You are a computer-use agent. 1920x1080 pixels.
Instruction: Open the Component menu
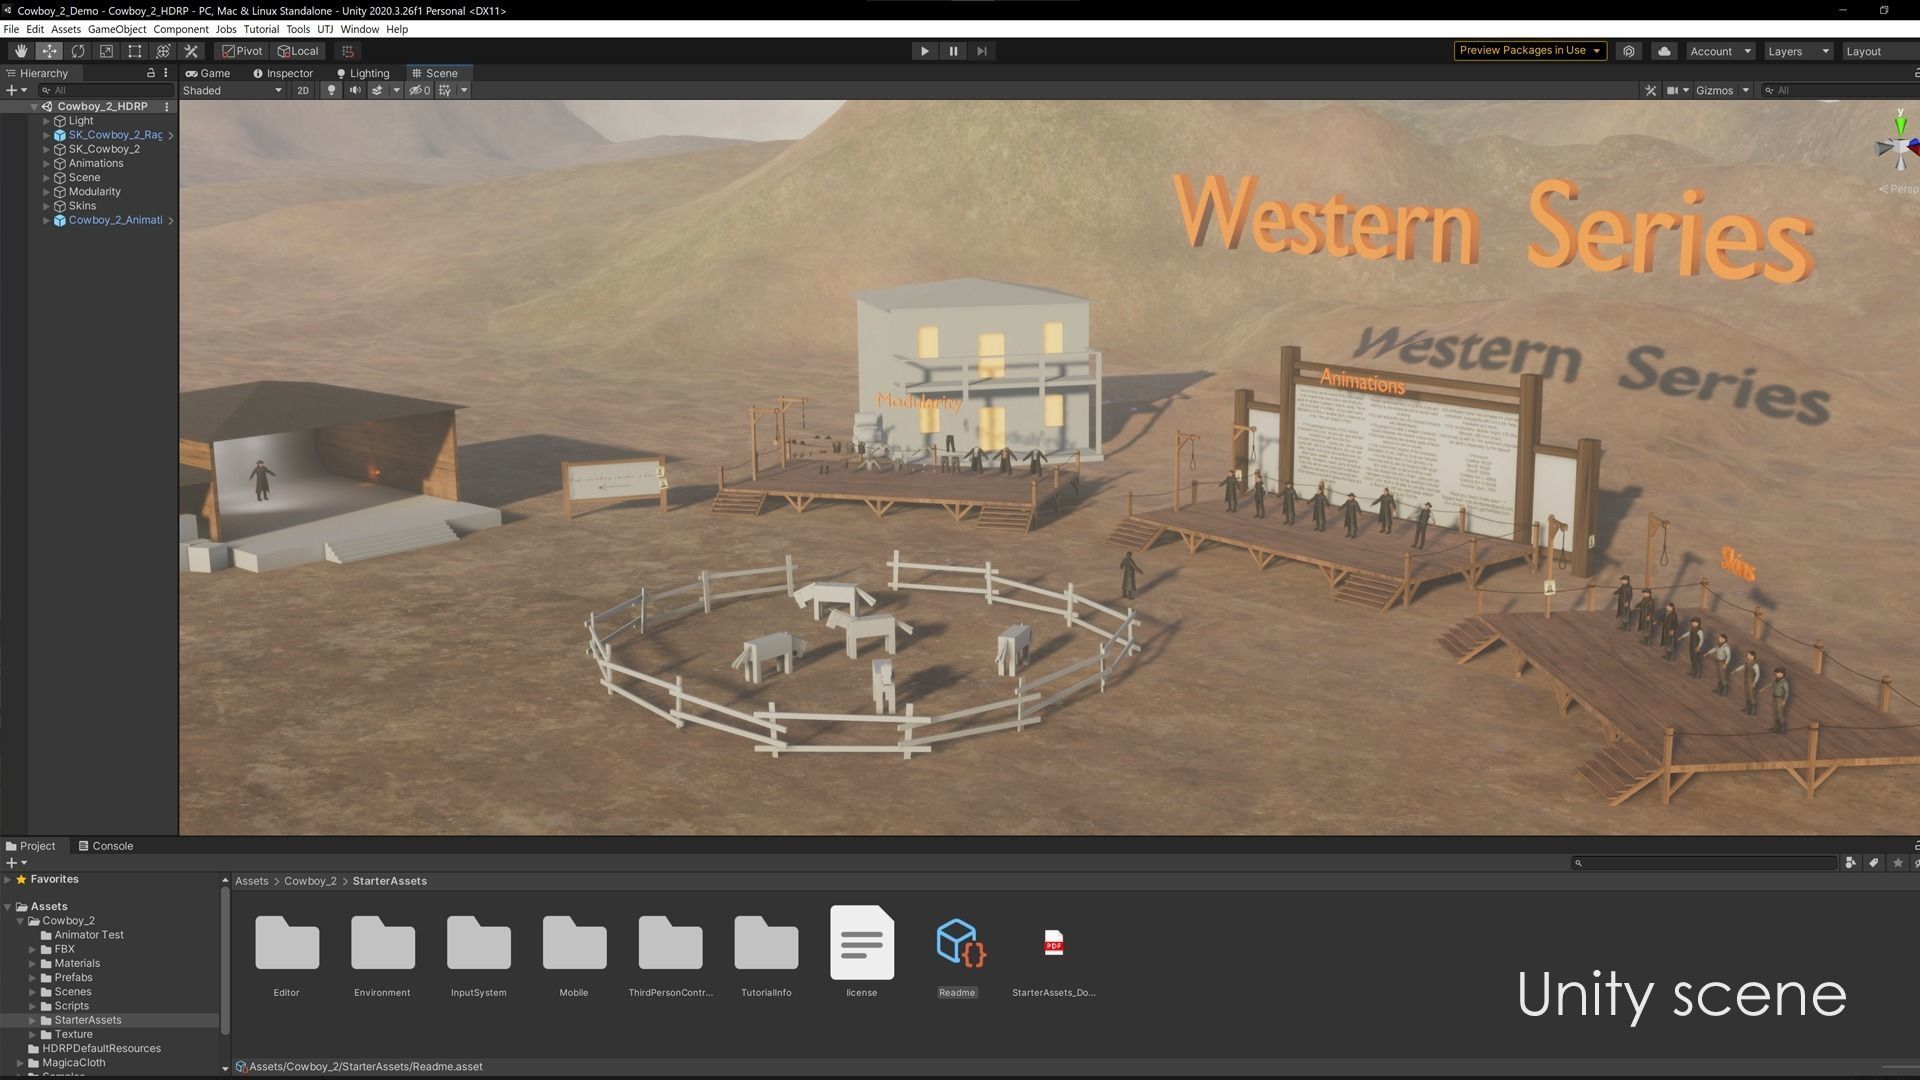pyautogui.click(x=181, y=29)
